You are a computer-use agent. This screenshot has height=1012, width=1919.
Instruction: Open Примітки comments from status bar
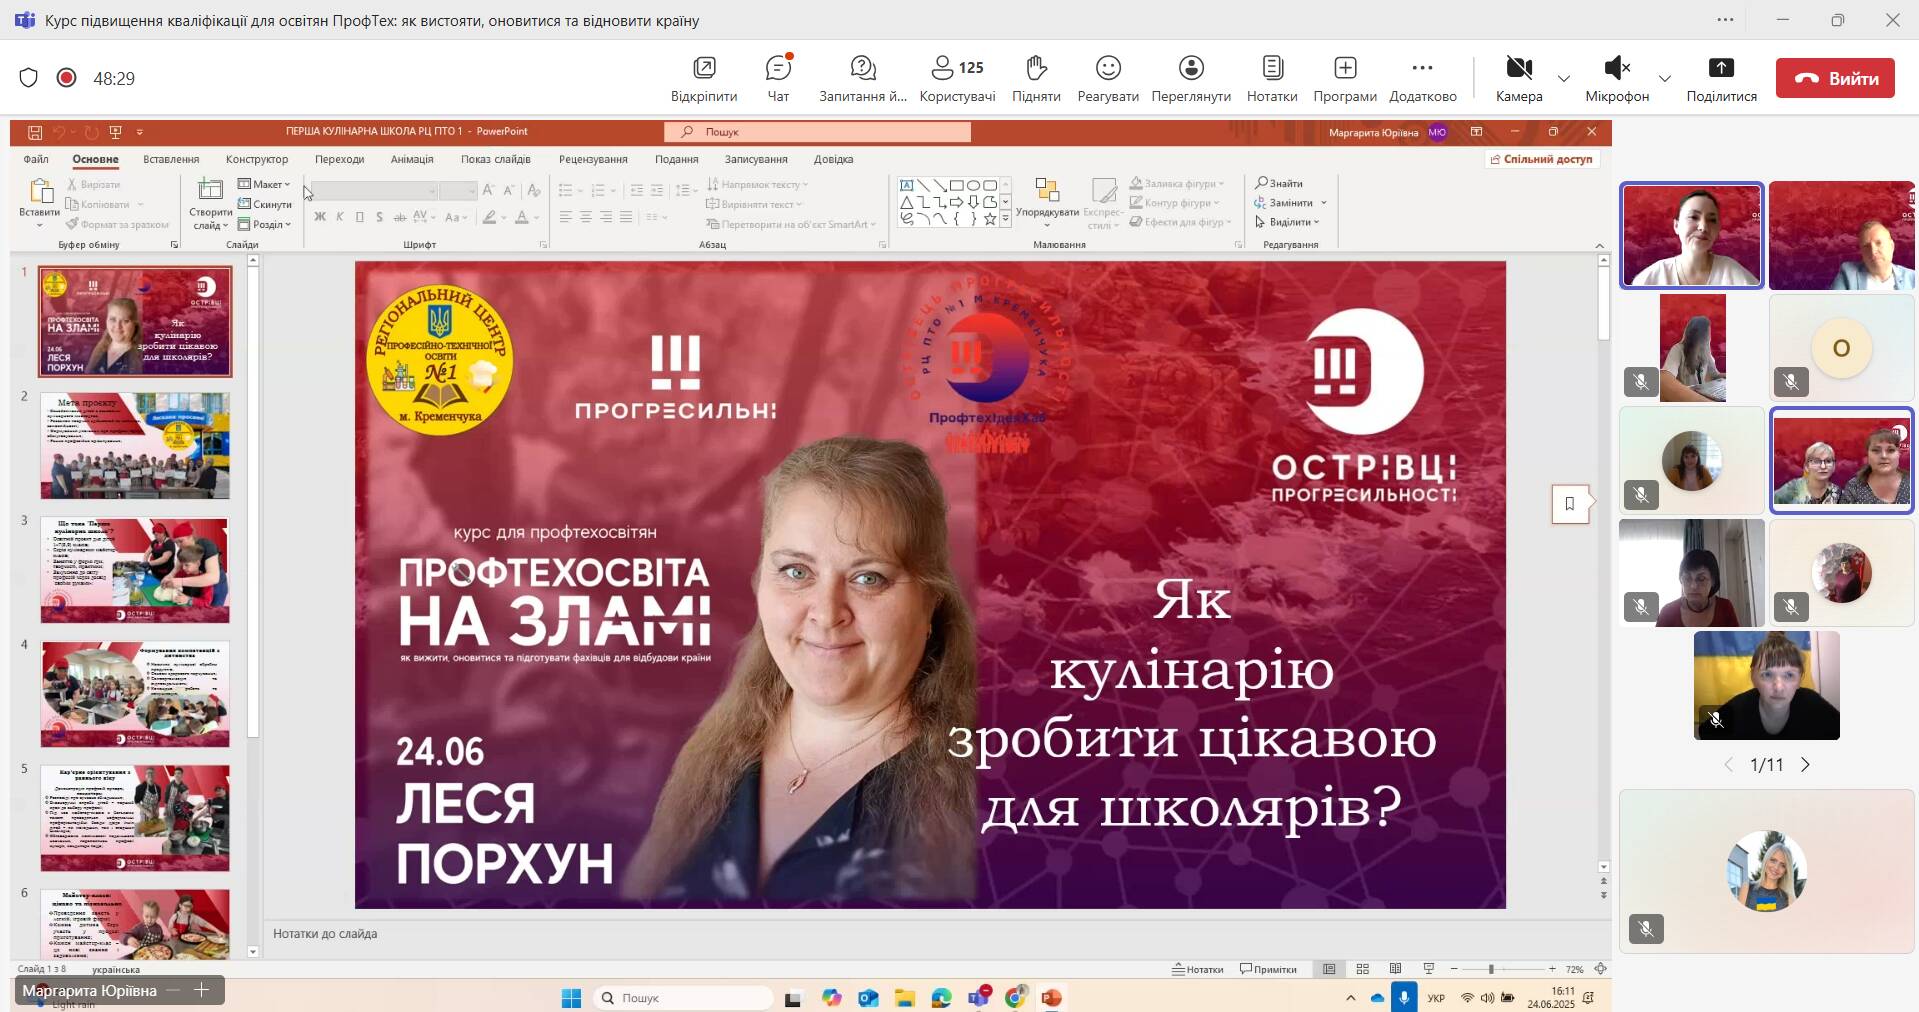[x=1268, y=969]
